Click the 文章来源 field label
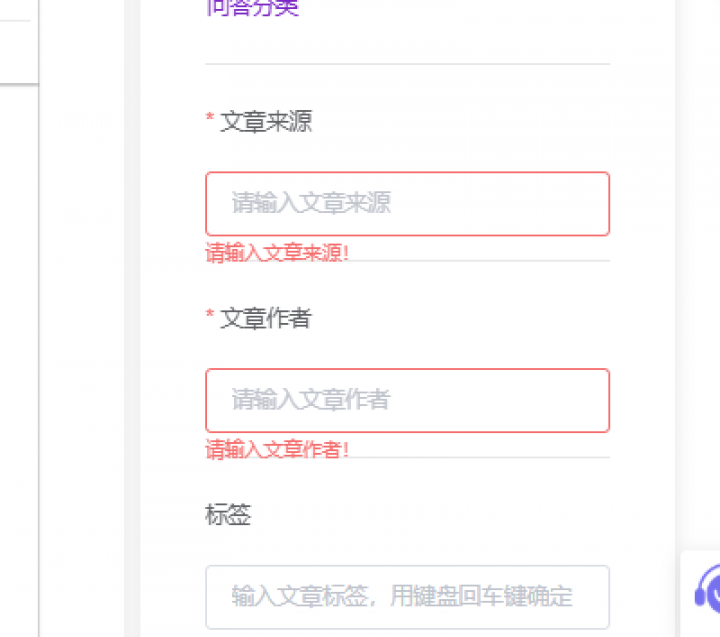 point(266,122)
